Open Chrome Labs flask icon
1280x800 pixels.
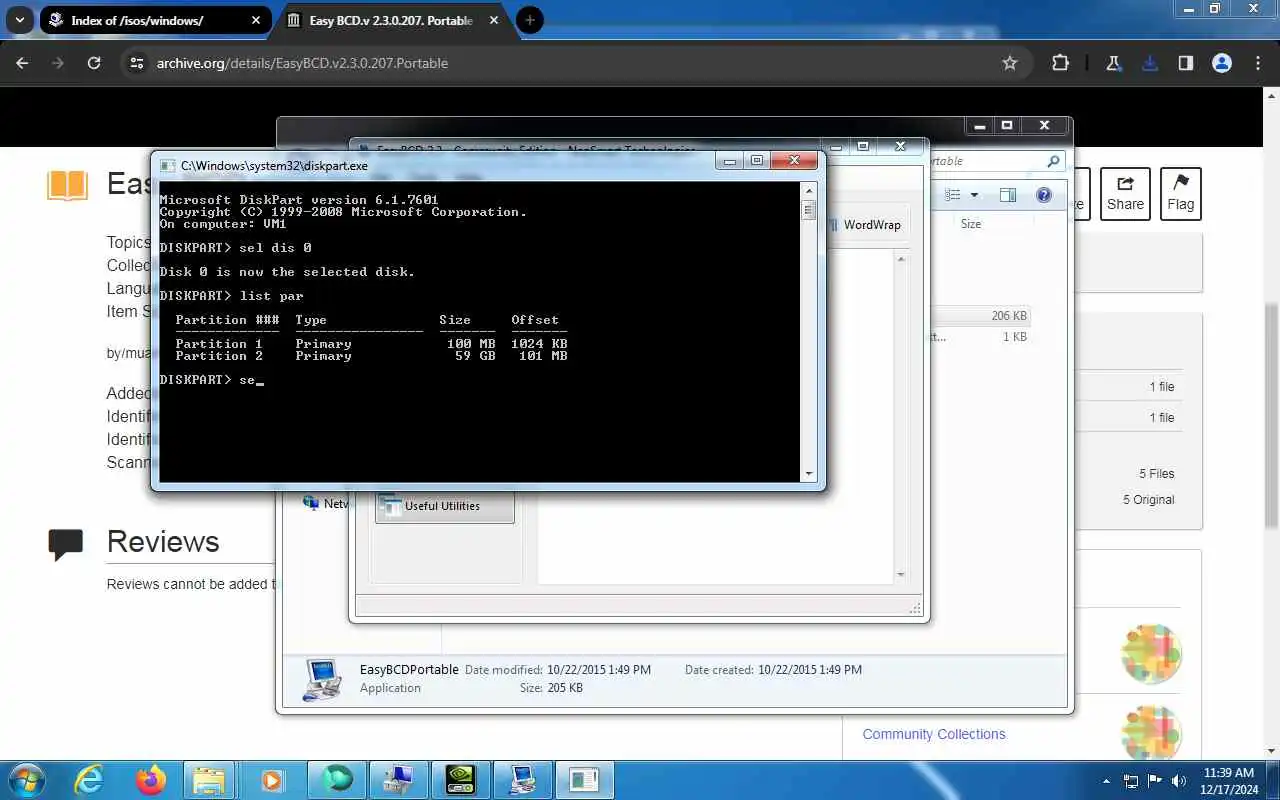(x=1113, y=63)
